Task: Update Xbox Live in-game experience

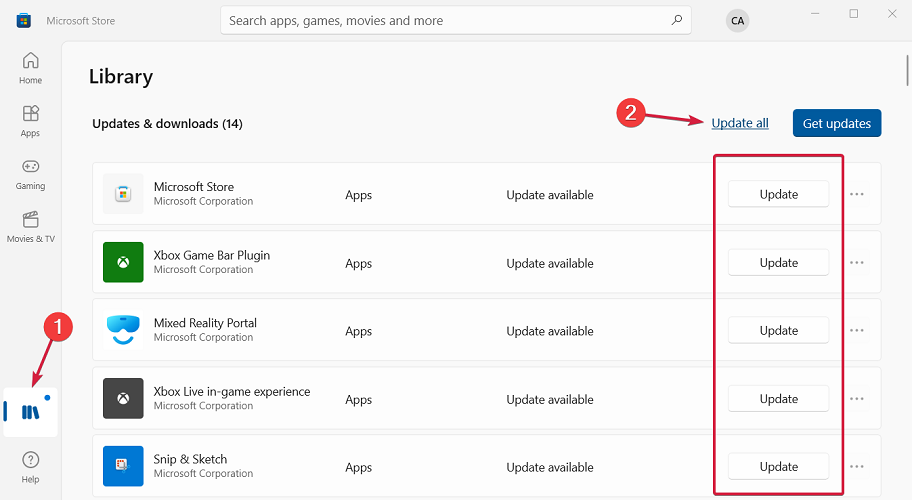Action: click(x=778, y=398)
